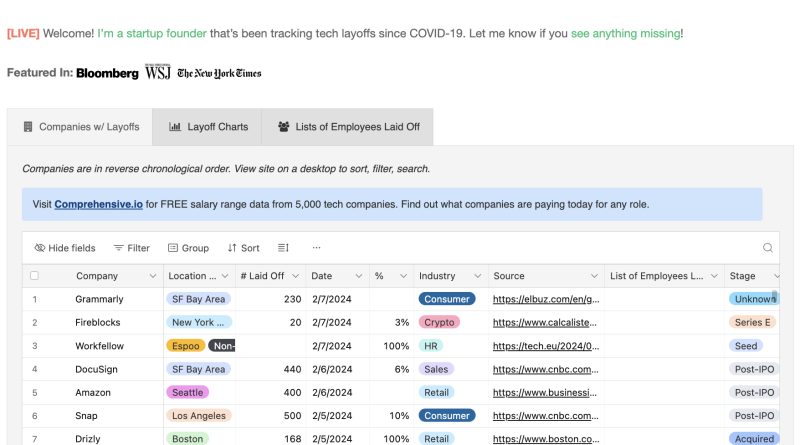The width and height of the screenshot is (800, 445).
Task: Open the Group options
Action: click(188, 248)
